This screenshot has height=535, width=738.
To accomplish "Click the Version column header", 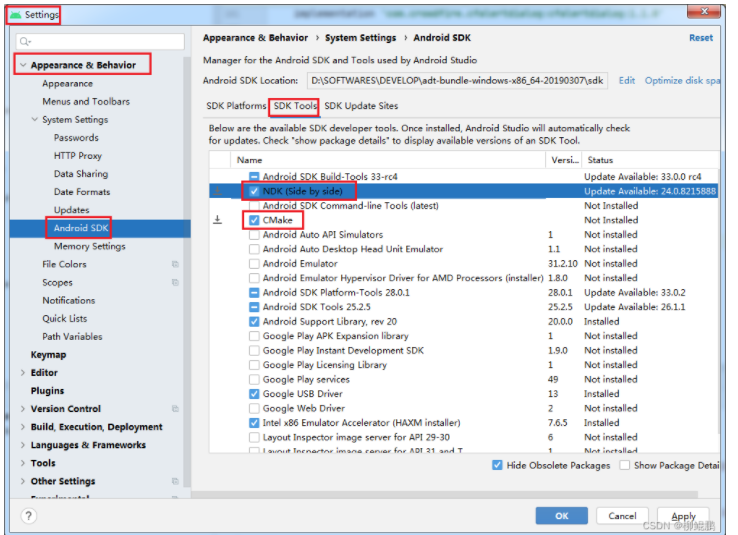I will click(x=564, y=160).
